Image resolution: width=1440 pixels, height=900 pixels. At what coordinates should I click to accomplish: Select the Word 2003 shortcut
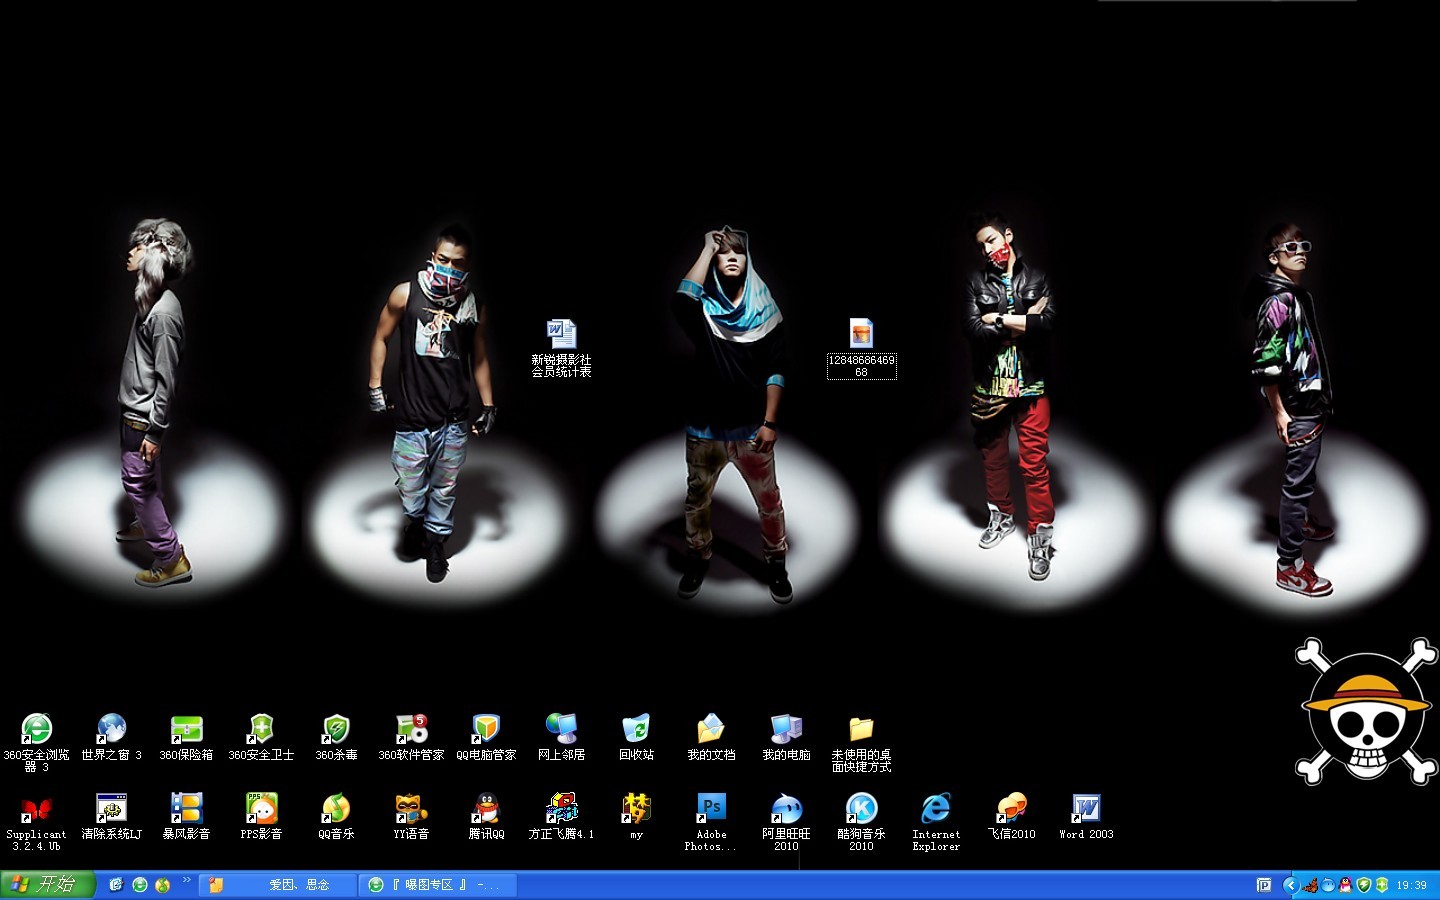[x=1086, y=816]
